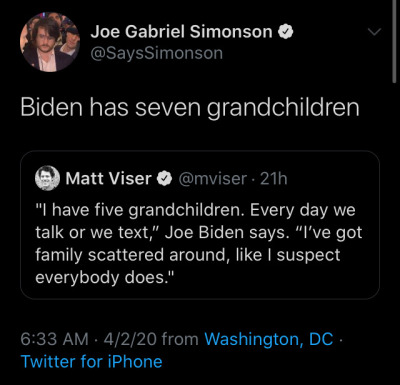
Task: Open the Joe Gabriel Simonson display name
Action: point(181,32)
